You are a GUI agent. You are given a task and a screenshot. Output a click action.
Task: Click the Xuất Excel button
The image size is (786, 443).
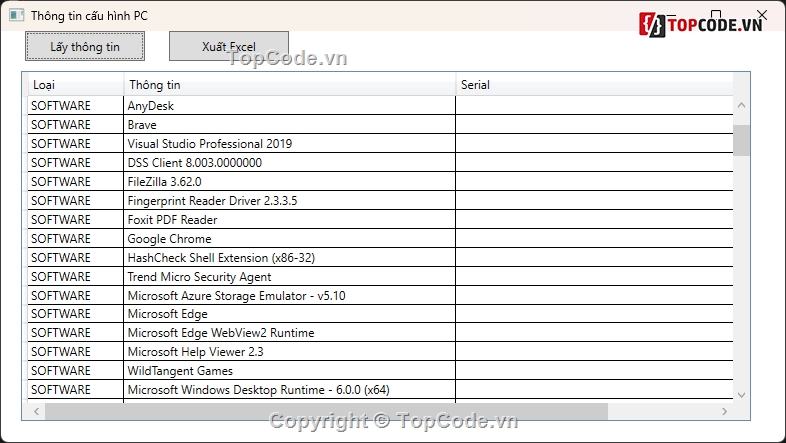tap(229, 46)
